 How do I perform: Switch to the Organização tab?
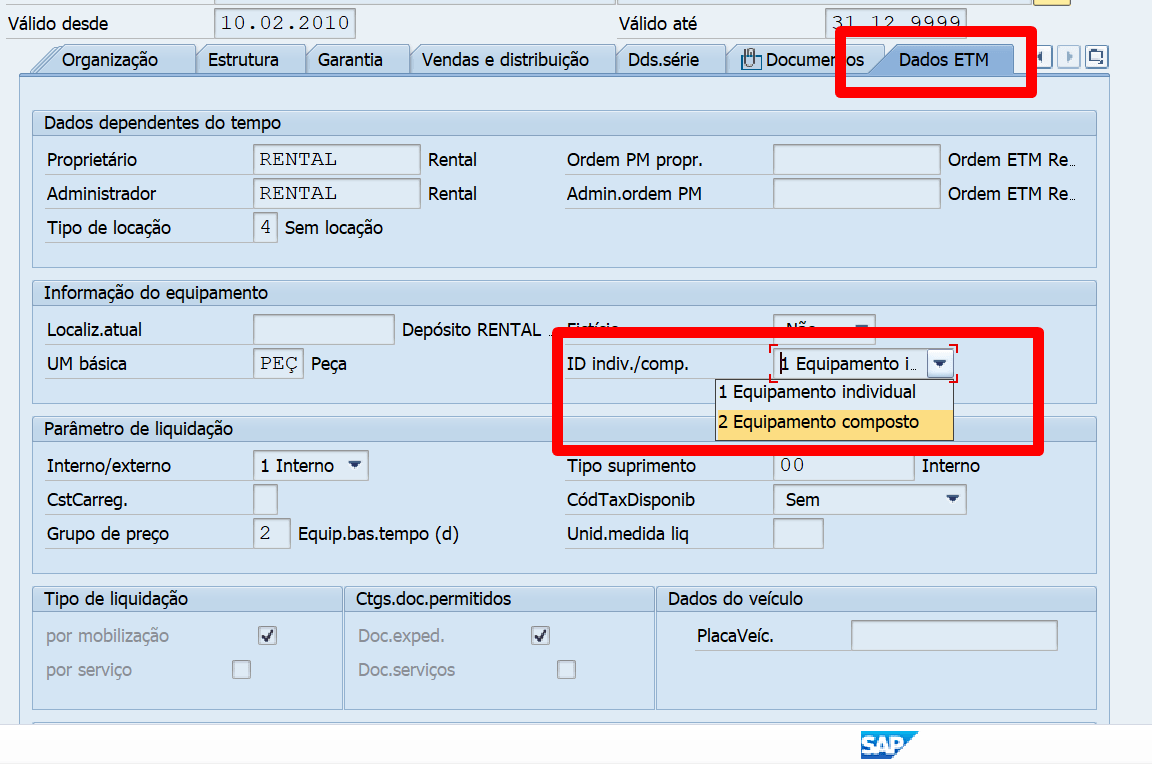pyautogui.click(x=113, y=60)
